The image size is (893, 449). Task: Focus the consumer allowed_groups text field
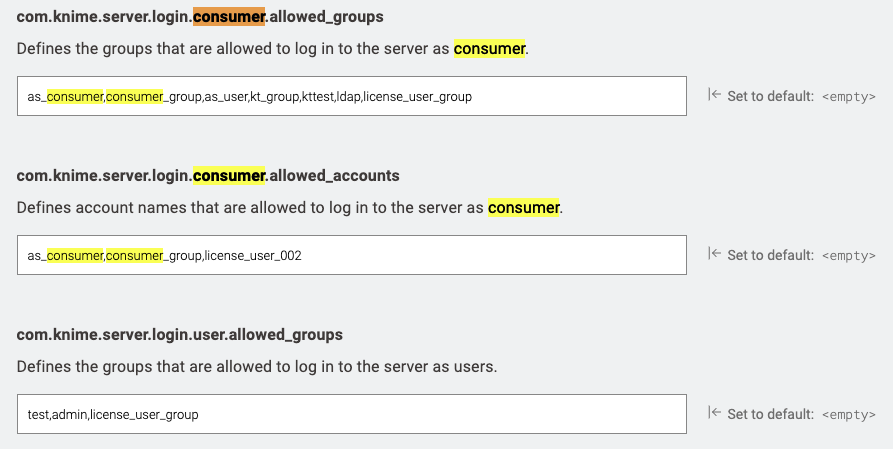(x=351, y=96)
